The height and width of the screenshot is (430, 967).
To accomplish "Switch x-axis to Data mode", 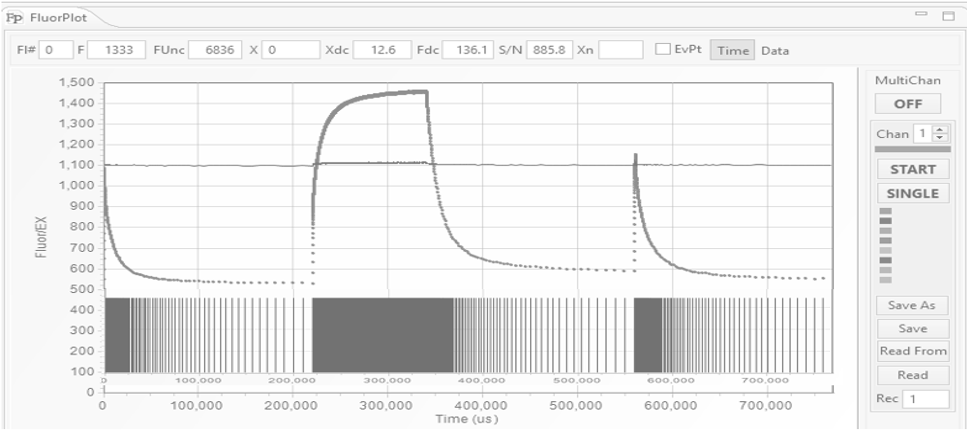I will point(775,50).
